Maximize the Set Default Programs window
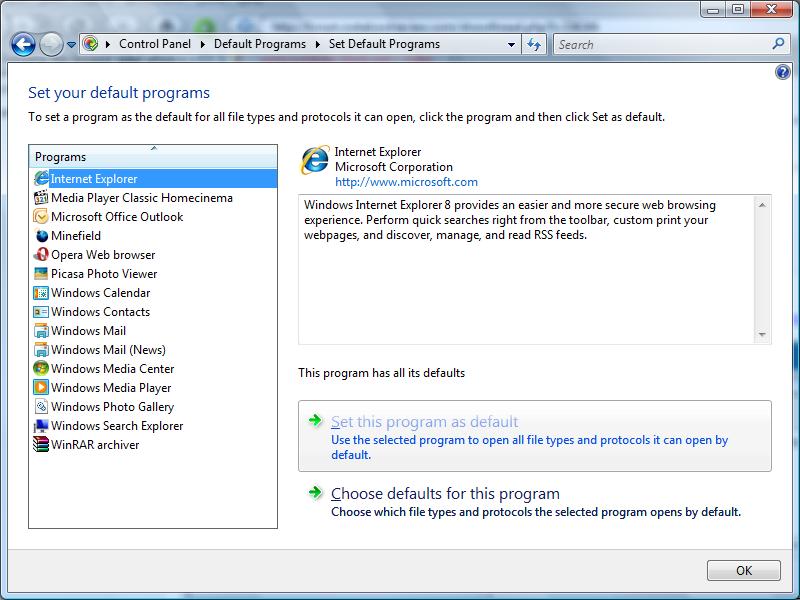800x600 pixels. tap(738, 9)
